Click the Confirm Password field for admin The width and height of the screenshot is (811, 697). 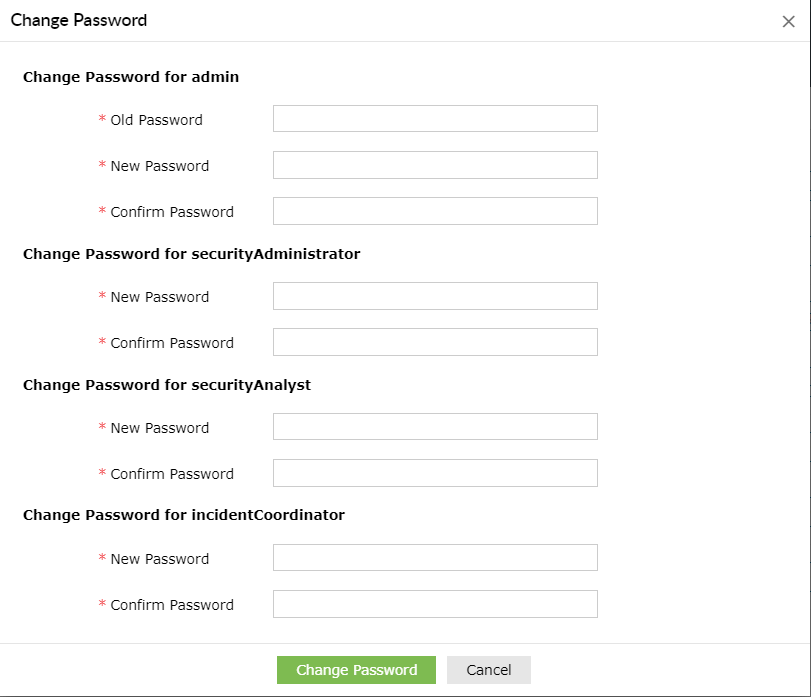[x=434, y=210]
